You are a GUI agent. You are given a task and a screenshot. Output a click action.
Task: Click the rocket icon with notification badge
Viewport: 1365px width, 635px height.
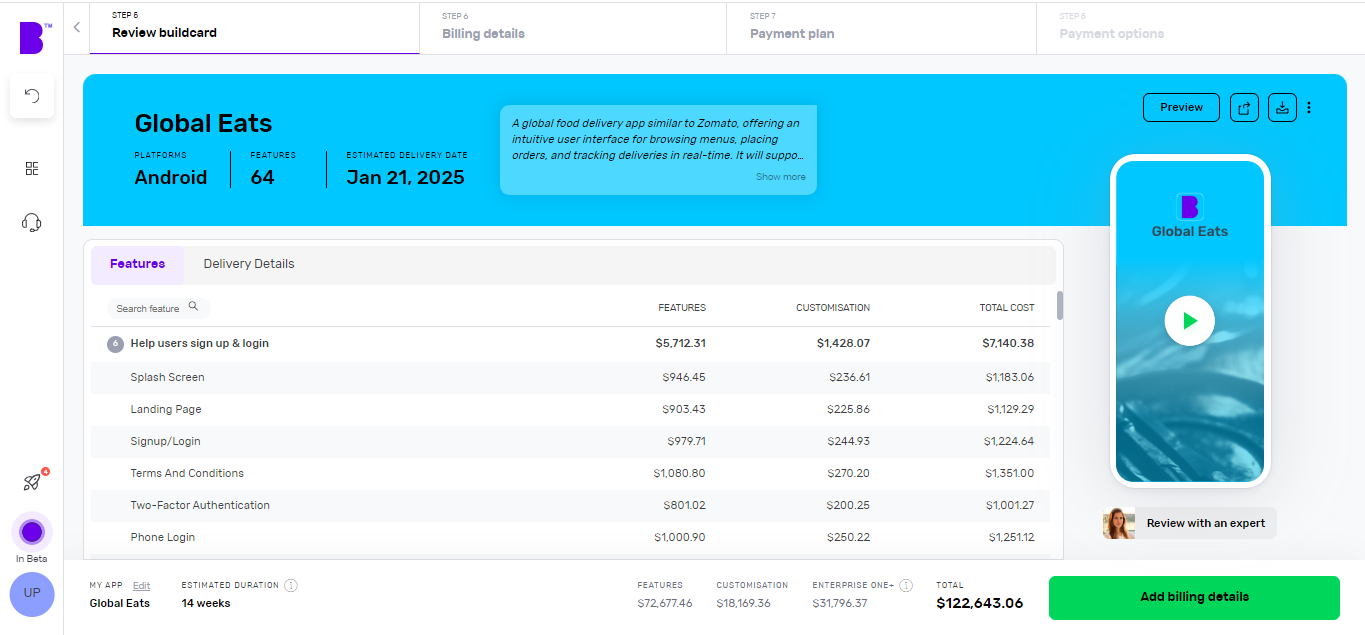32,482
